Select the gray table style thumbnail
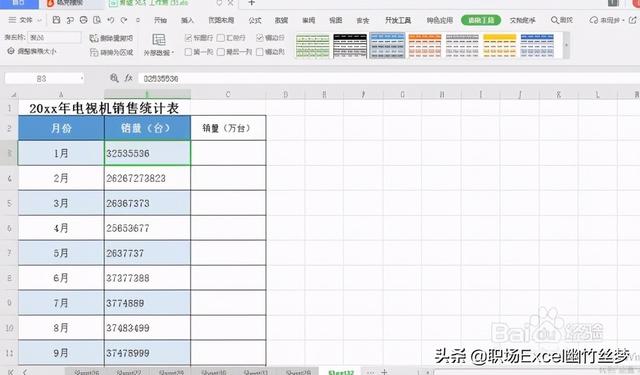Viewport: 640px width, 375px height. pos(462,46)
